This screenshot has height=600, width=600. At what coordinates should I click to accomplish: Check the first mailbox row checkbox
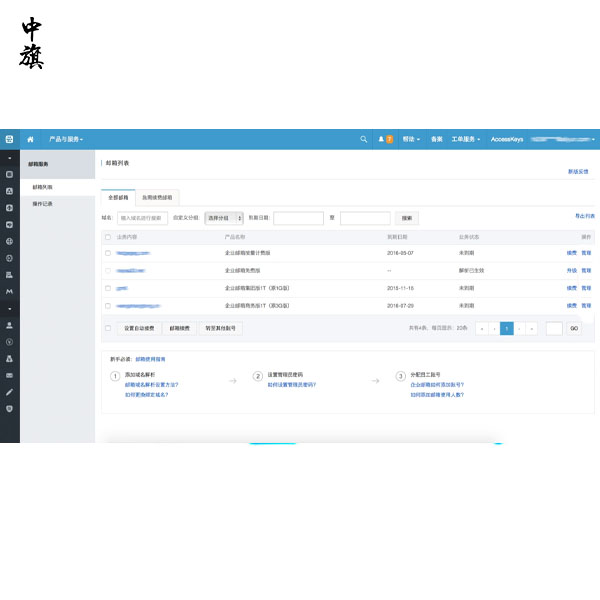tap(108, 254)
